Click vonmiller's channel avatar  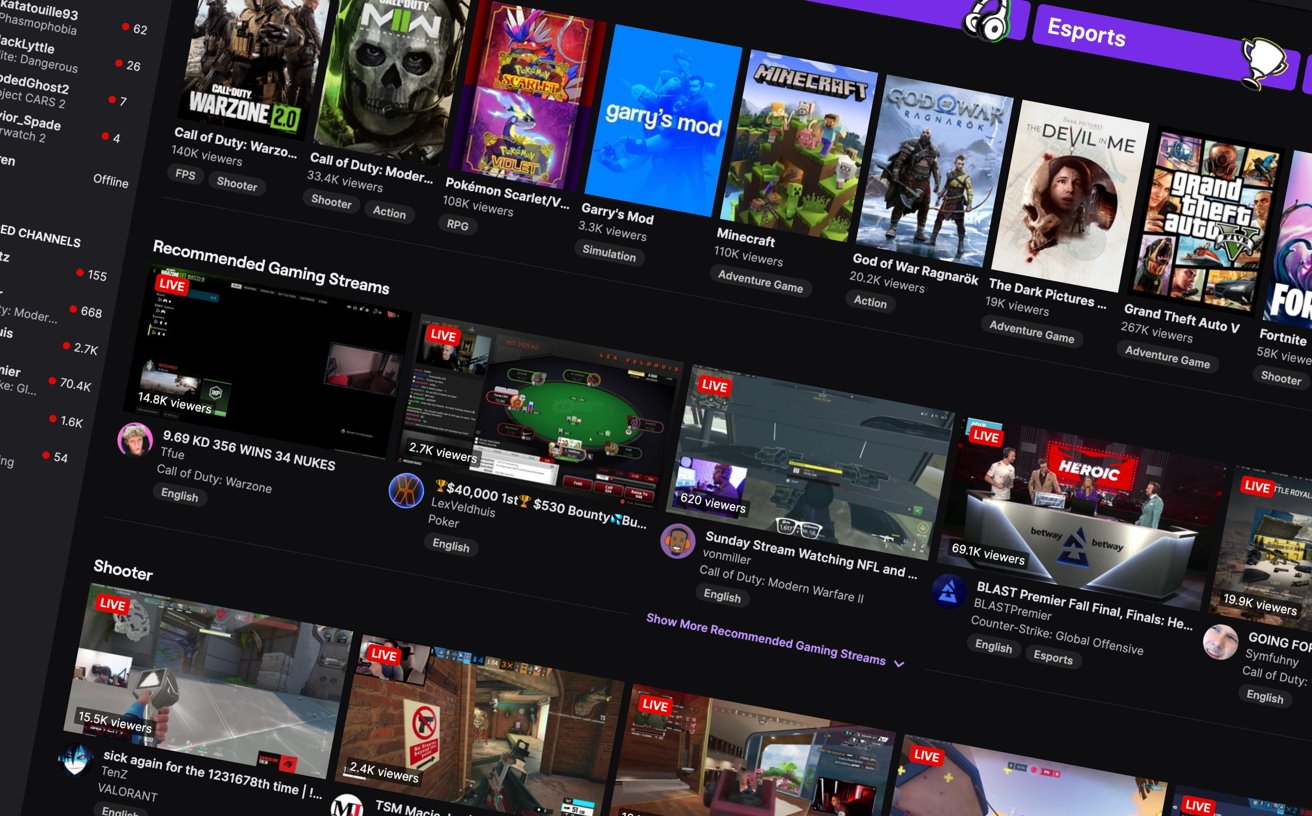pos(677,540)
